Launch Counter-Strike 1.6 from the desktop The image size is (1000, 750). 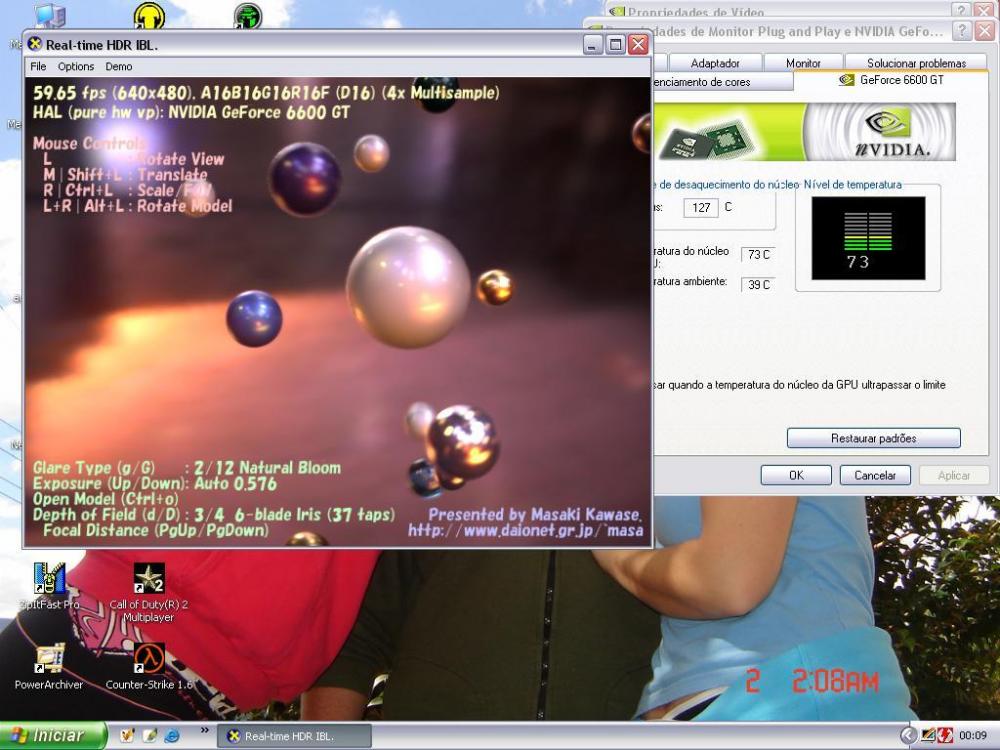[x=149, y=660]
